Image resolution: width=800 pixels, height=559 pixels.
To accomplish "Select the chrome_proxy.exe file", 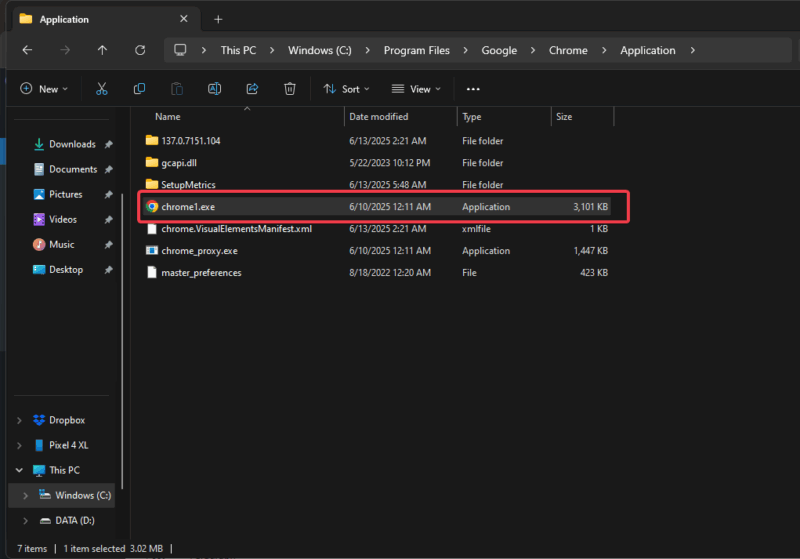I will (199, 251).
